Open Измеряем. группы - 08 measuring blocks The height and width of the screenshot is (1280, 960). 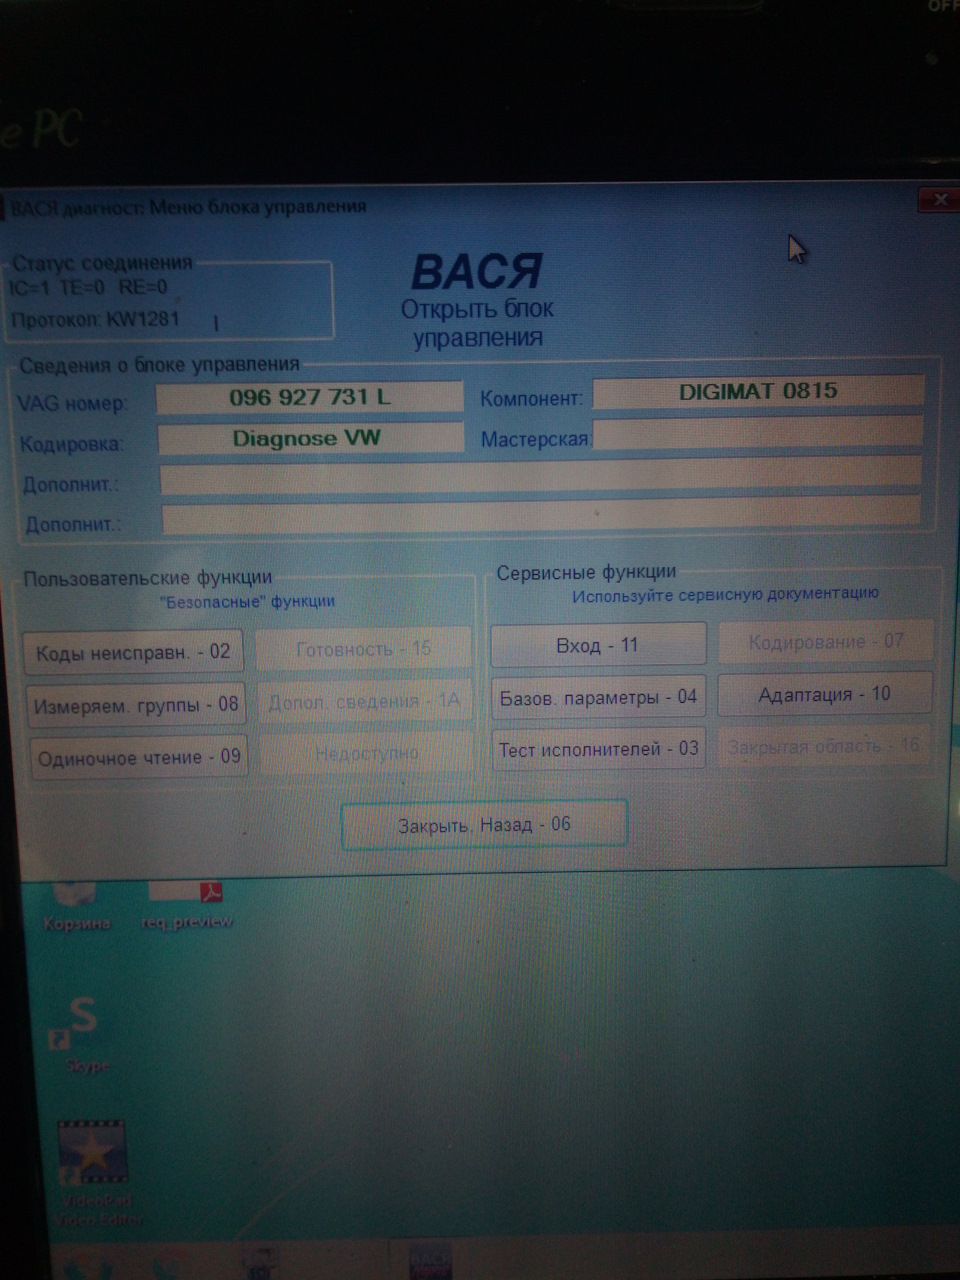[x=136, y=705]
